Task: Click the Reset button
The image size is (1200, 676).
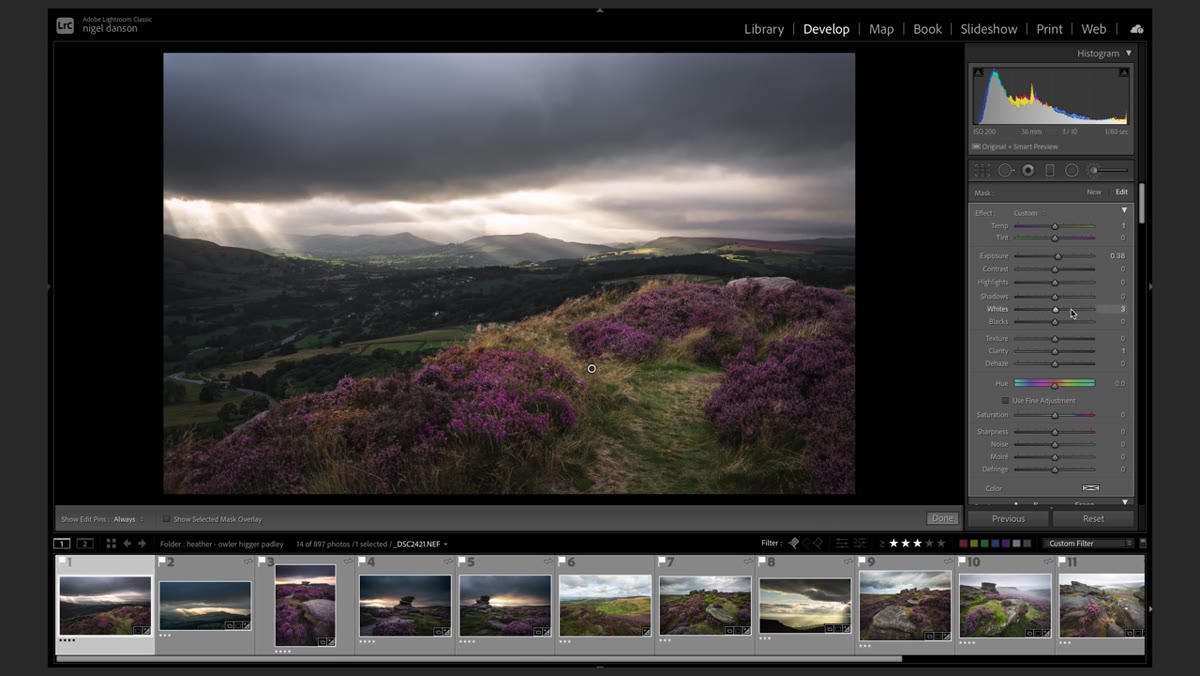Action: click(1093, 519)
